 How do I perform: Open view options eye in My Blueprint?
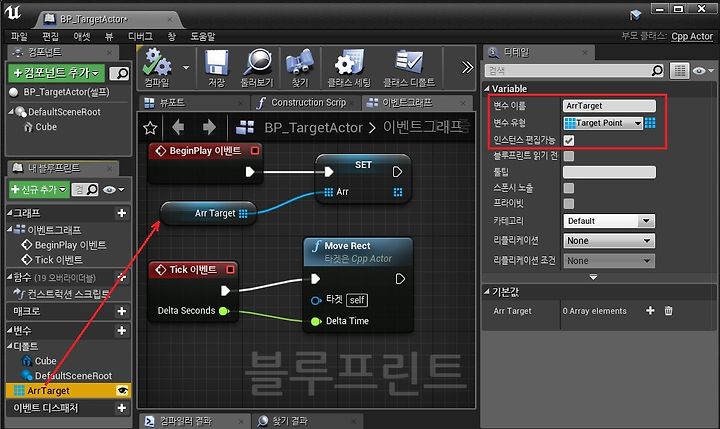point(113,190)
